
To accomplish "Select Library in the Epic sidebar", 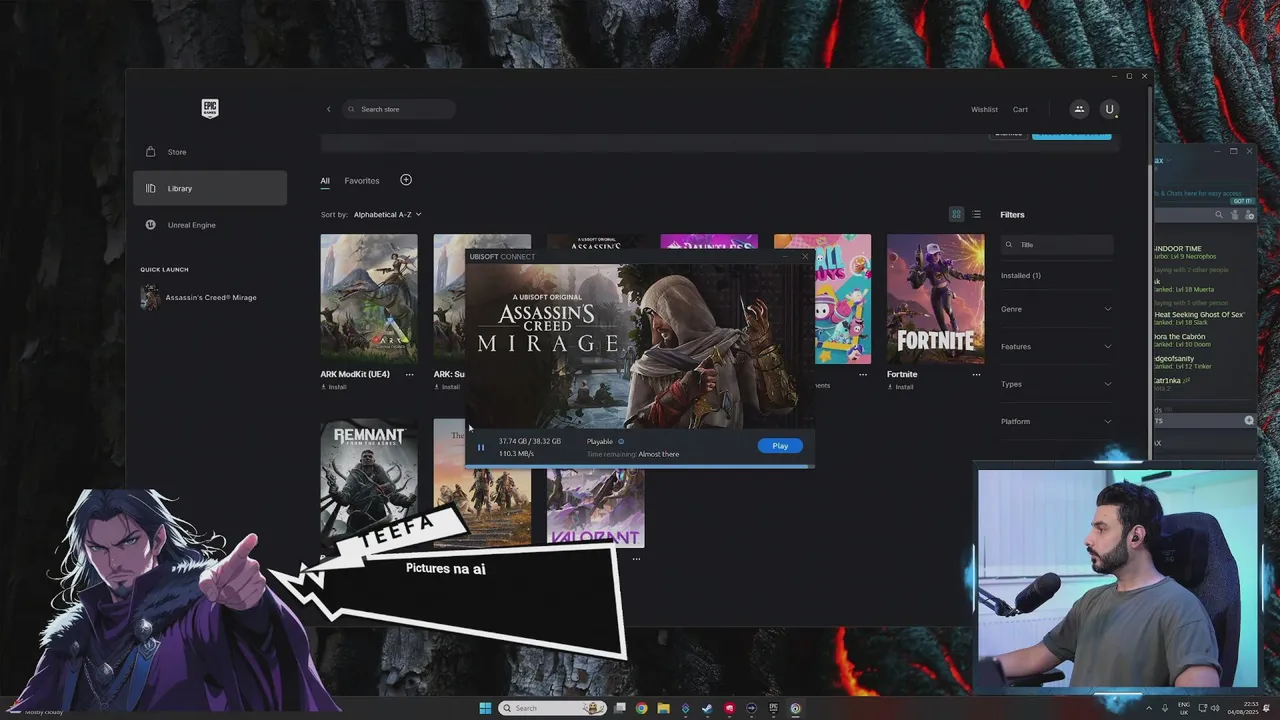I will click(x=210, y=188).
